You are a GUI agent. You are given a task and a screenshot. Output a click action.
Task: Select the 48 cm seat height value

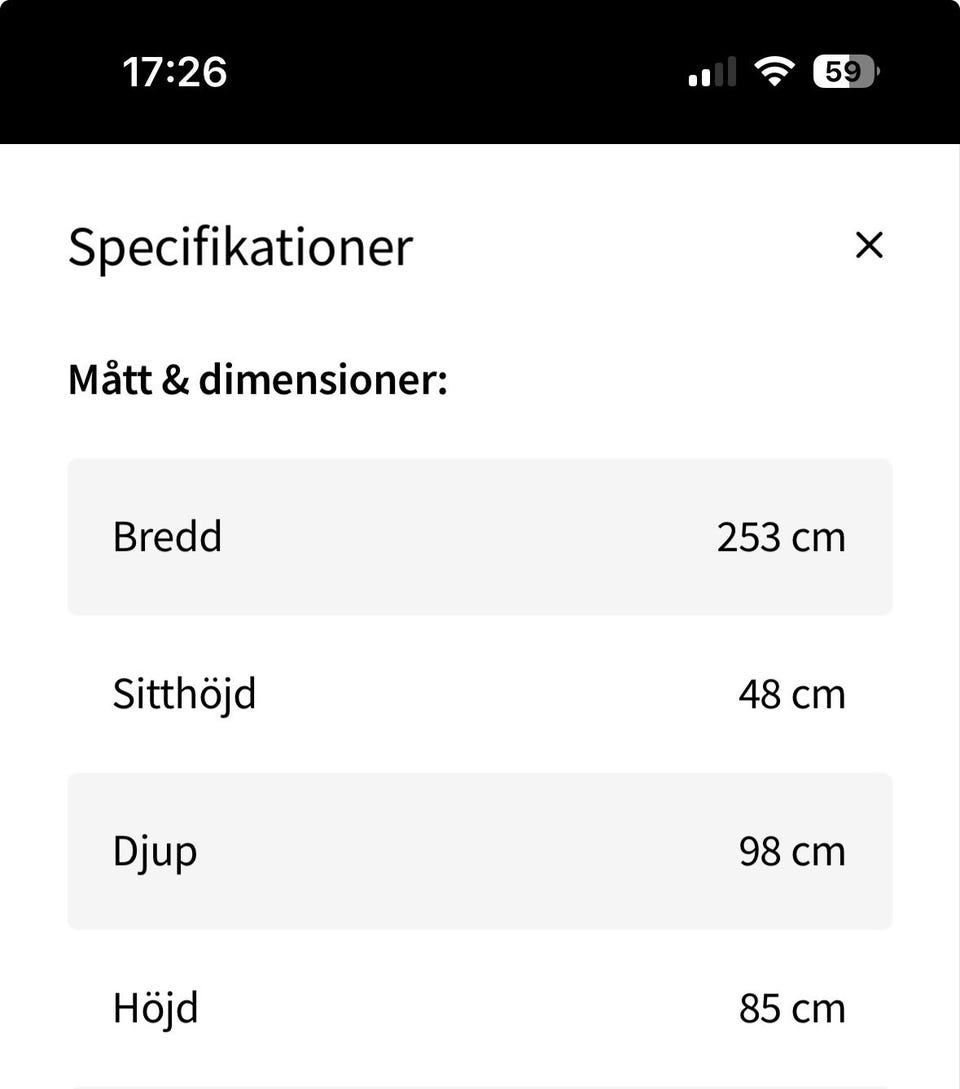pyautogui.click(x=791, y=695)
